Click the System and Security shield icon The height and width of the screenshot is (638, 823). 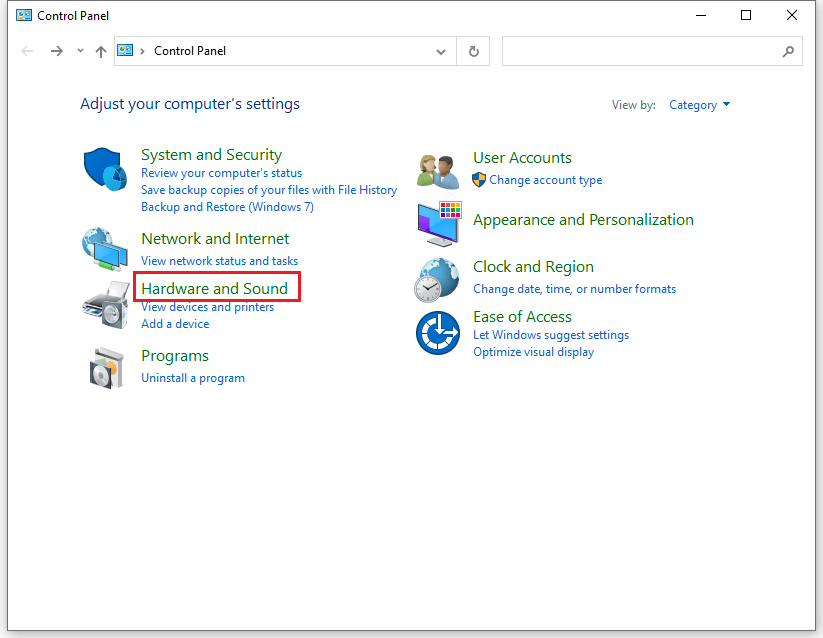[x=104, y=165]
